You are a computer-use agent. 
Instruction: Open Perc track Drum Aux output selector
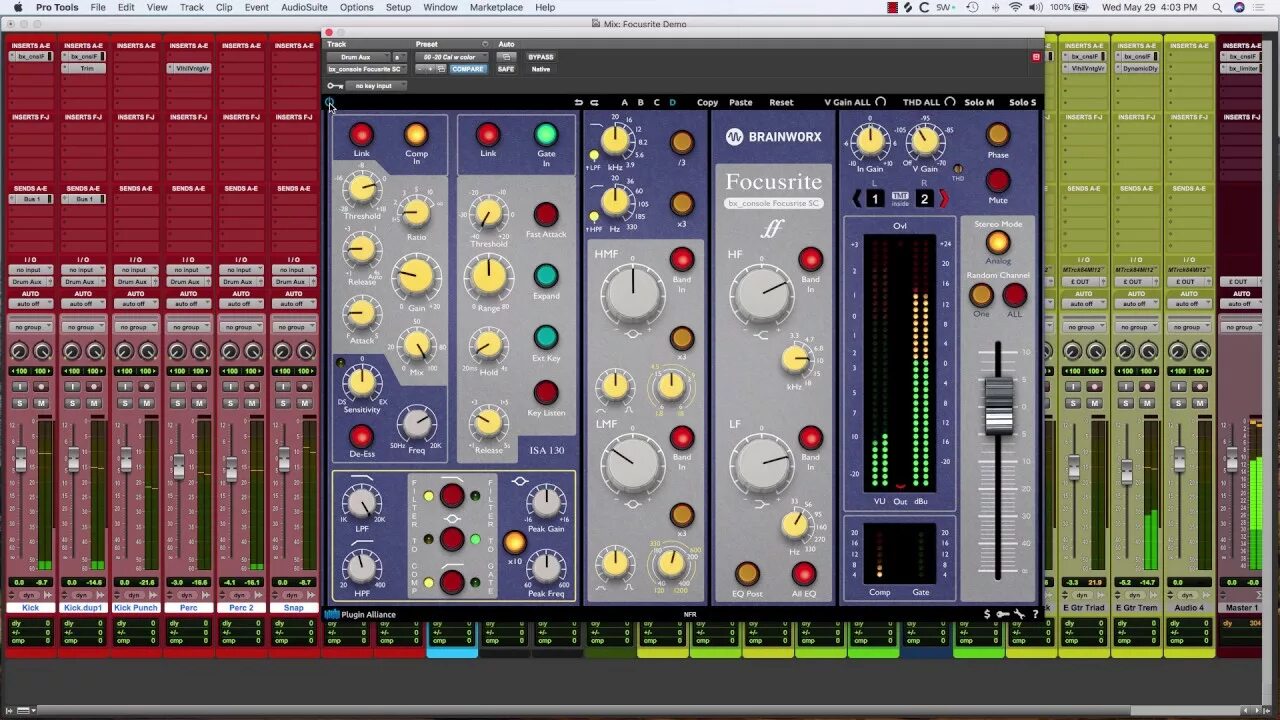[187, 282]
